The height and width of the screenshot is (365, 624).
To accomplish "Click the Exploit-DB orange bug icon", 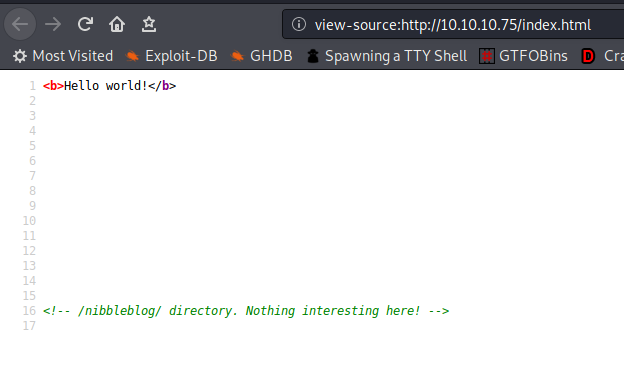I will (132, 56).
